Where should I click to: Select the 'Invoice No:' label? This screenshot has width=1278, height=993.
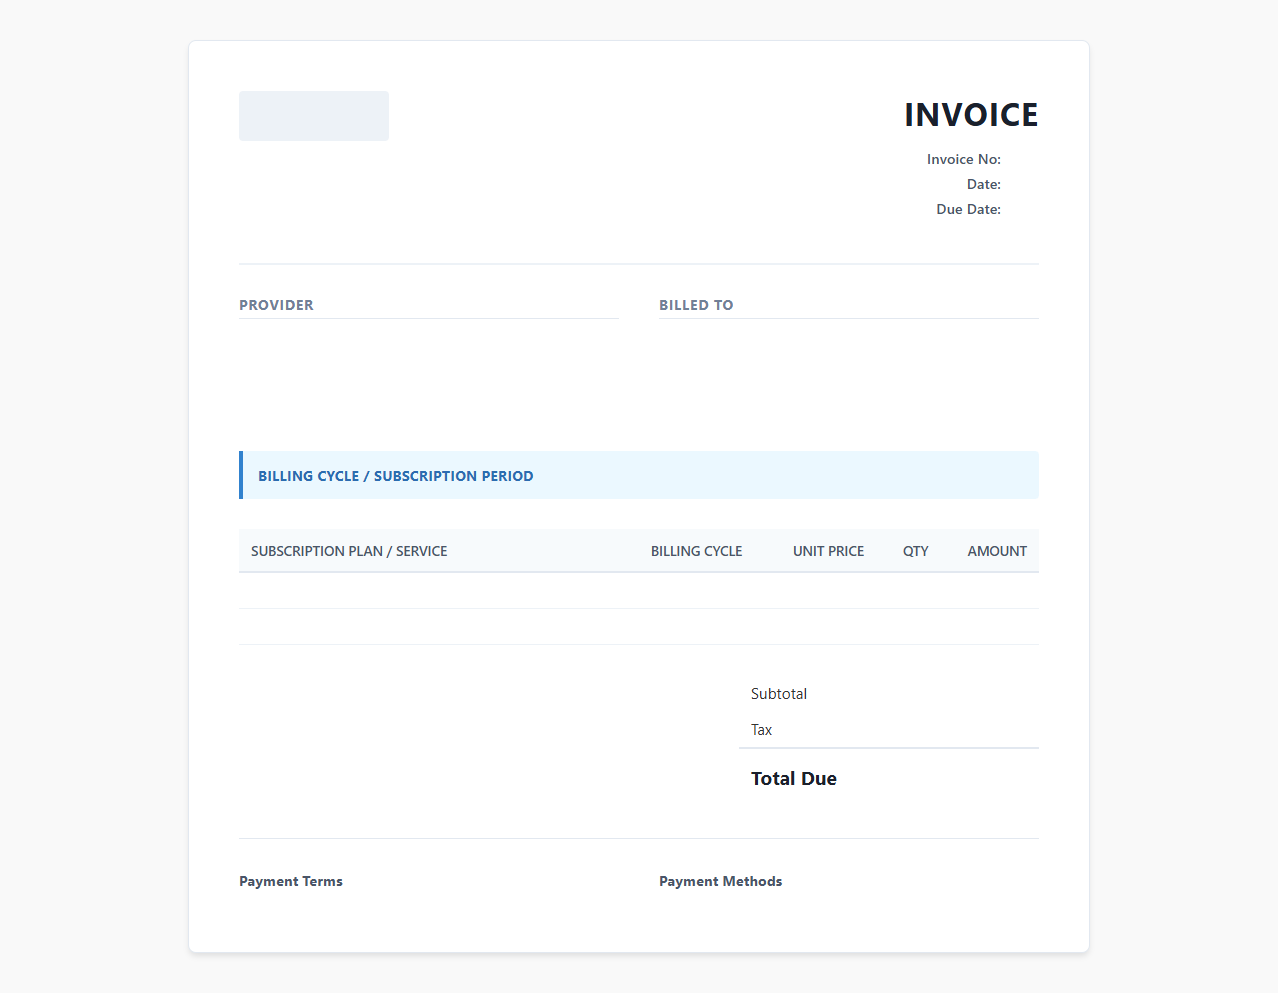(964, 159)
